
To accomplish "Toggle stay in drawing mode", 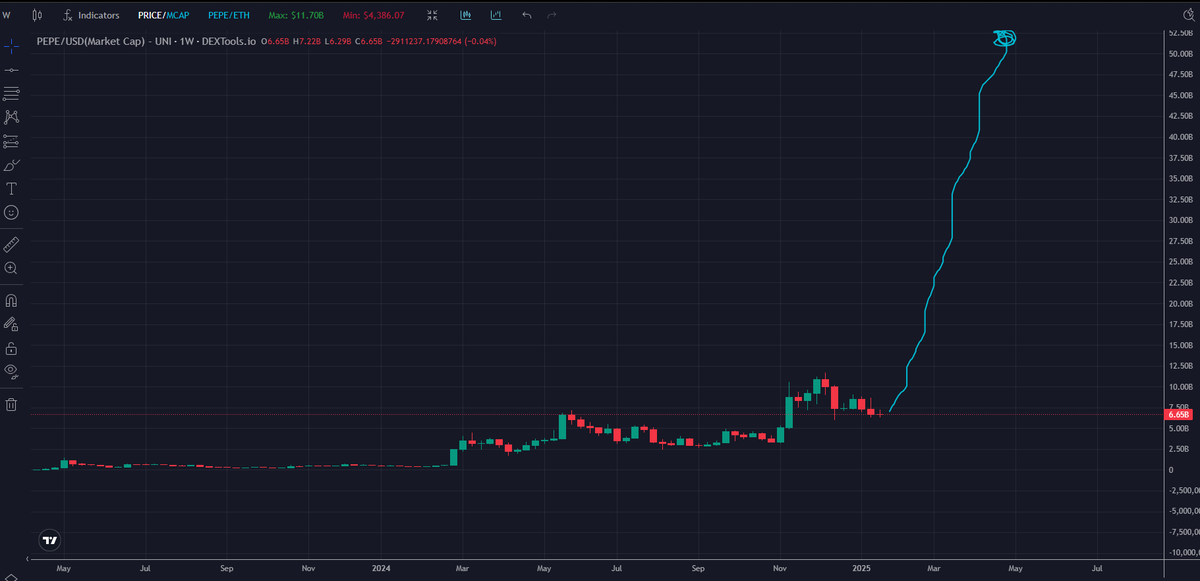I will pos(11,324).
